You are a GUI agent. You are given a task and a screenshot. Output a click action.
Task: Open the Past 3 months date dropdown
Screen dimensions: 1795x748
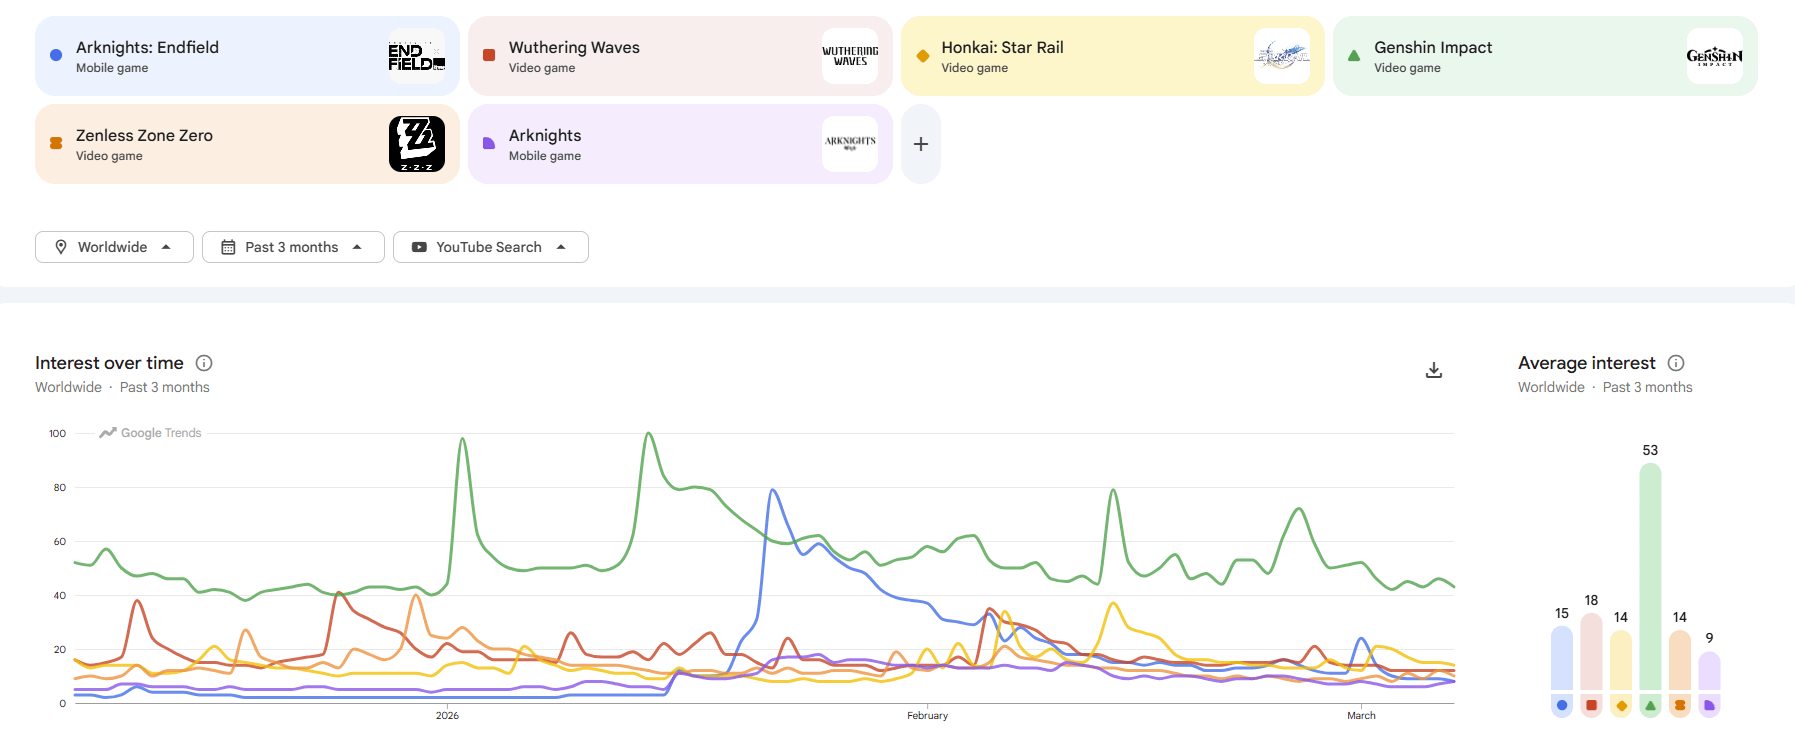(293, 247)
